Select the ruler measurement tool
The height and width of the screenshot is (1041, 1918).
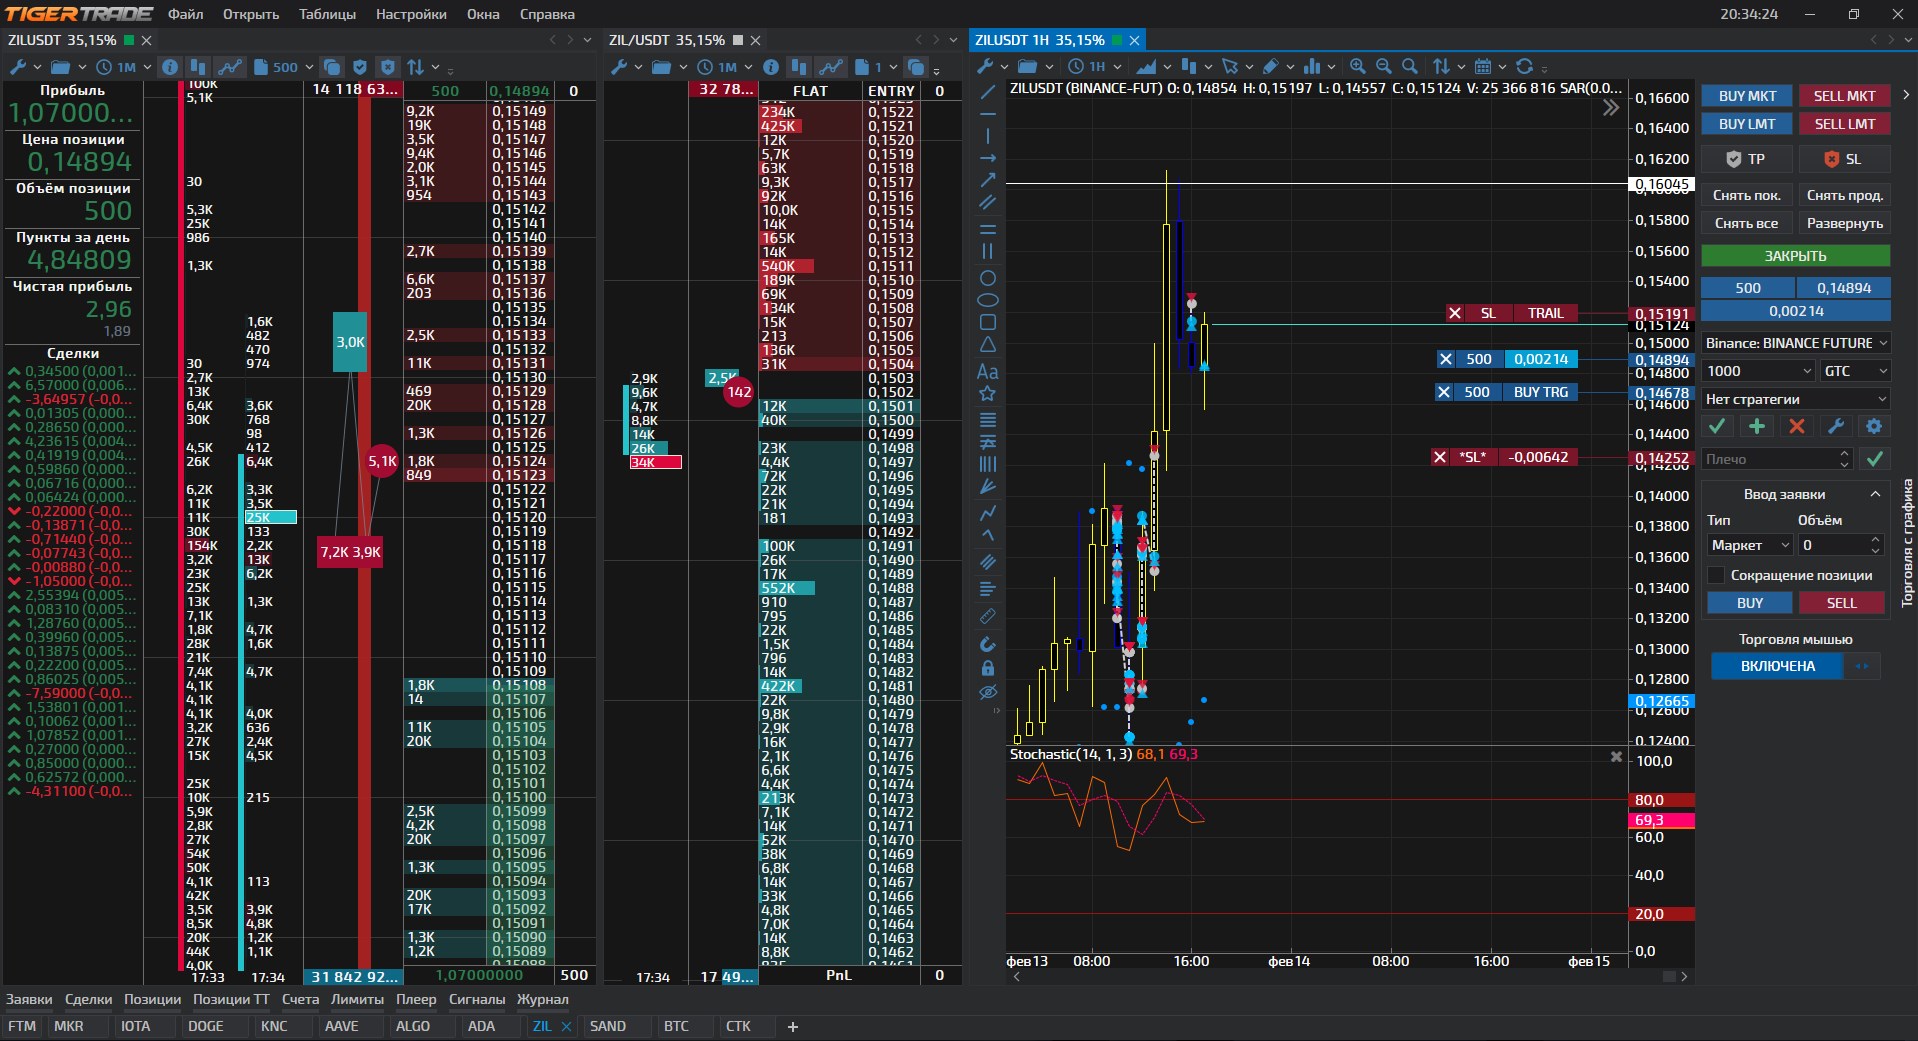(987, 616)
